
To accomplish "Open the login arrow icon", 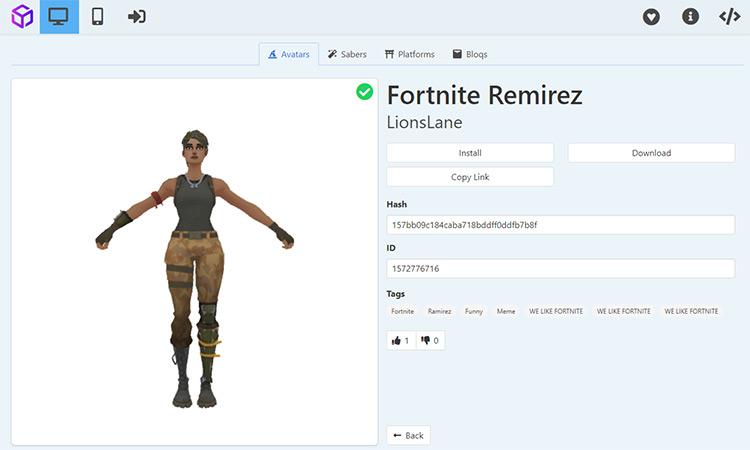I will click(137, 17).
